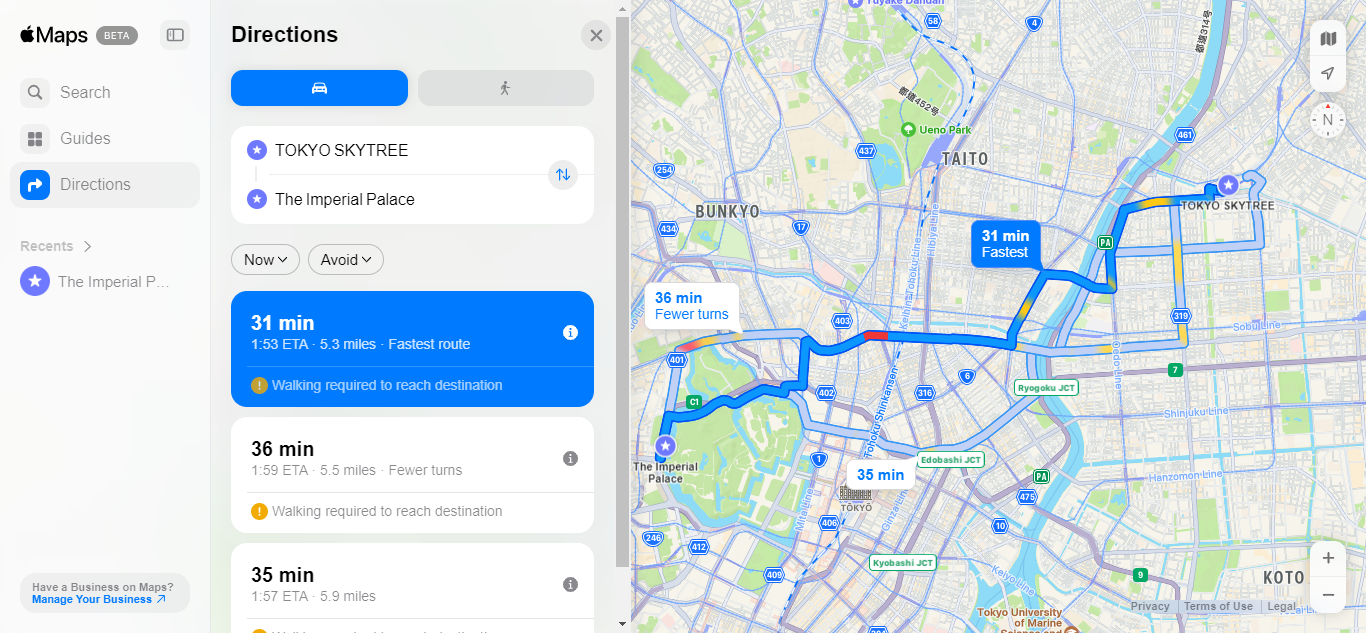Zoom in with plus button
This screenshot has width=1366, height=633.
(1328, 558)
